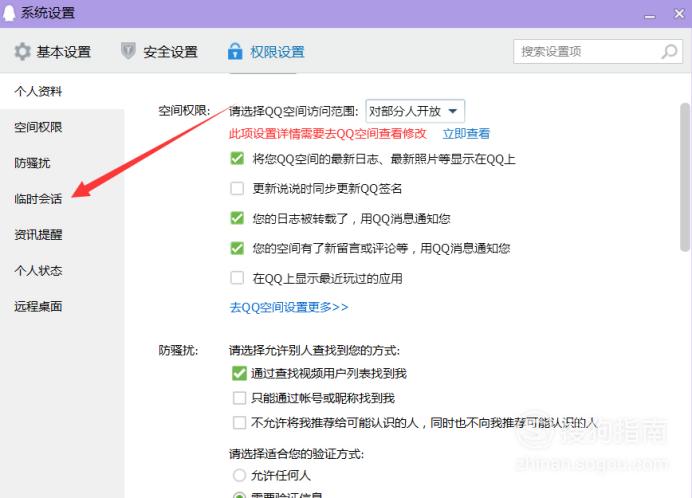The image size is (692, 498).
Task: Uncheck 最新日志、最新照片等显示在QQ上
Action: pyautogui.click(x=237, y=158)
